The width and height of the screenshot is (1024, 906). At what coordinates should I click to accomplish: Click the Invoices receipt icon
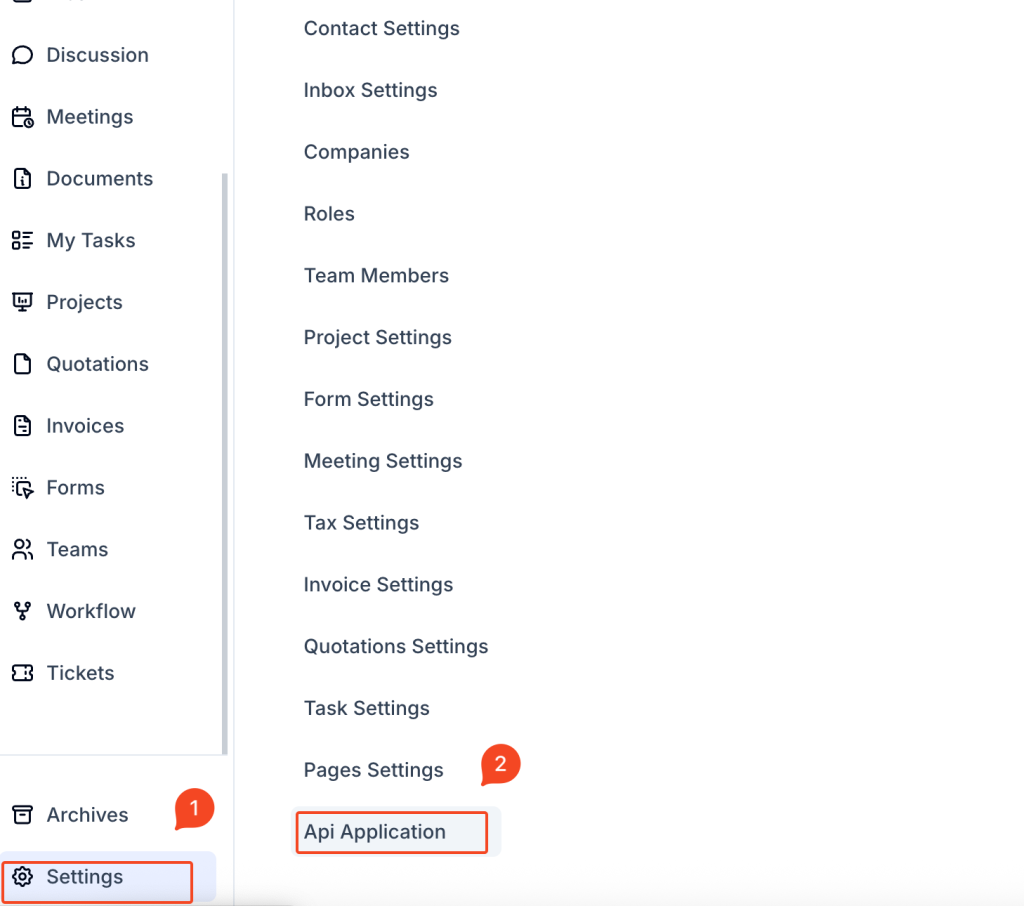coord(22,426)
